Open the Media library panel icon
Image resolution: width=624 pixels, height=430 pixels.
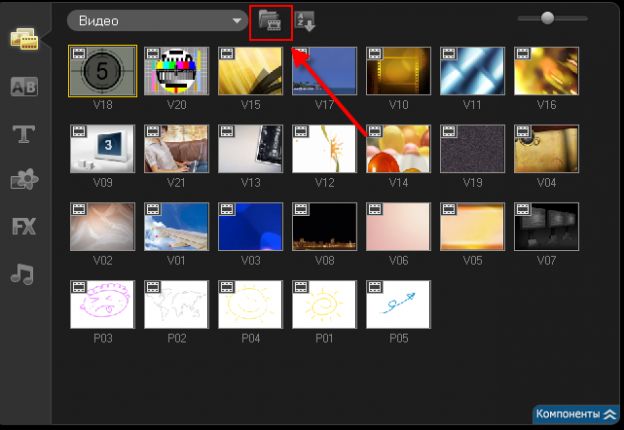[x=24, y=39]
